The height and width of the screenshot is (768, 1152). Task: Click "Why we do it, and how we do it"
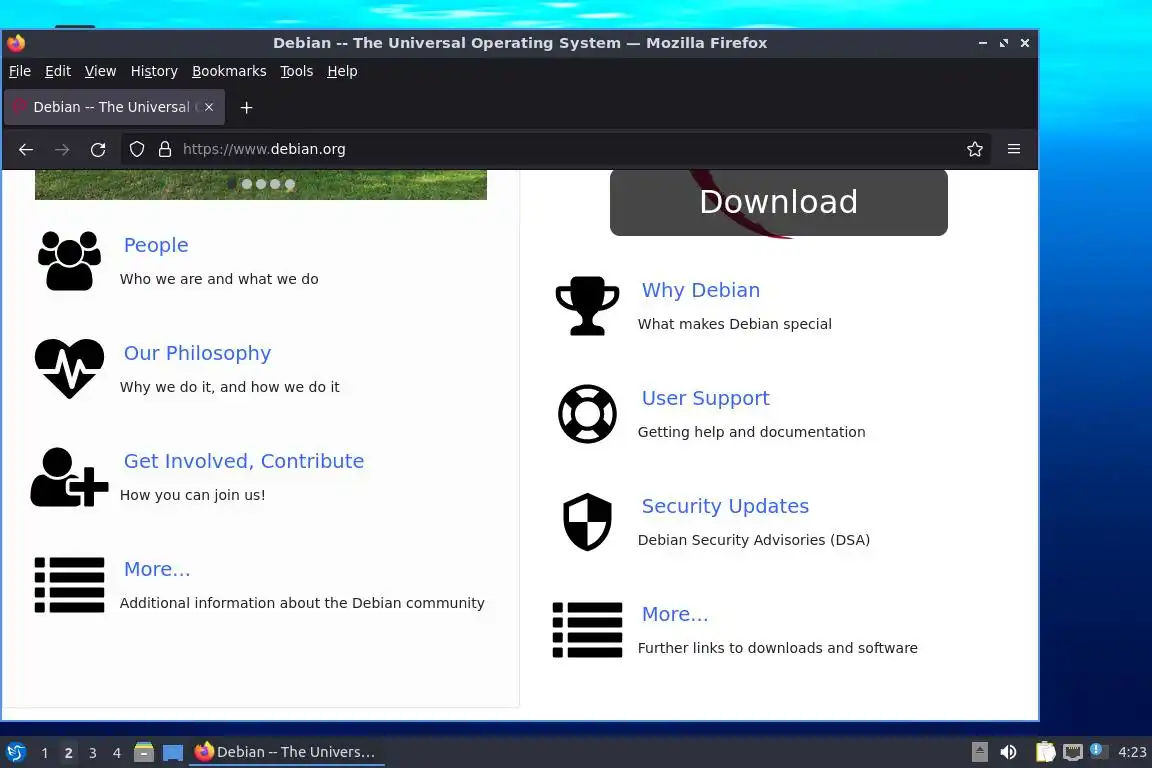coord(230,387)
